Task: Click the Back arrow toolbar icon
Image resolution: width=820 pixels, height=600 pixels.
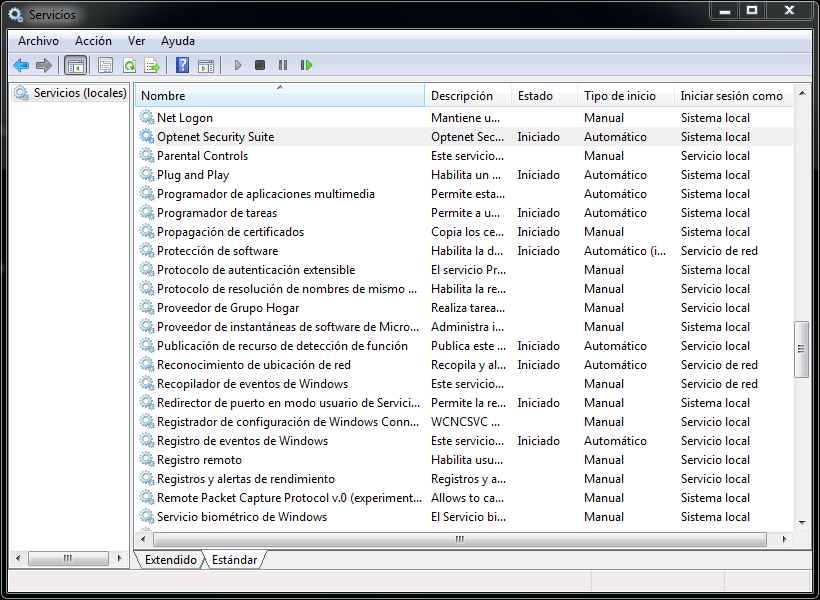Action: click(21, 65)
